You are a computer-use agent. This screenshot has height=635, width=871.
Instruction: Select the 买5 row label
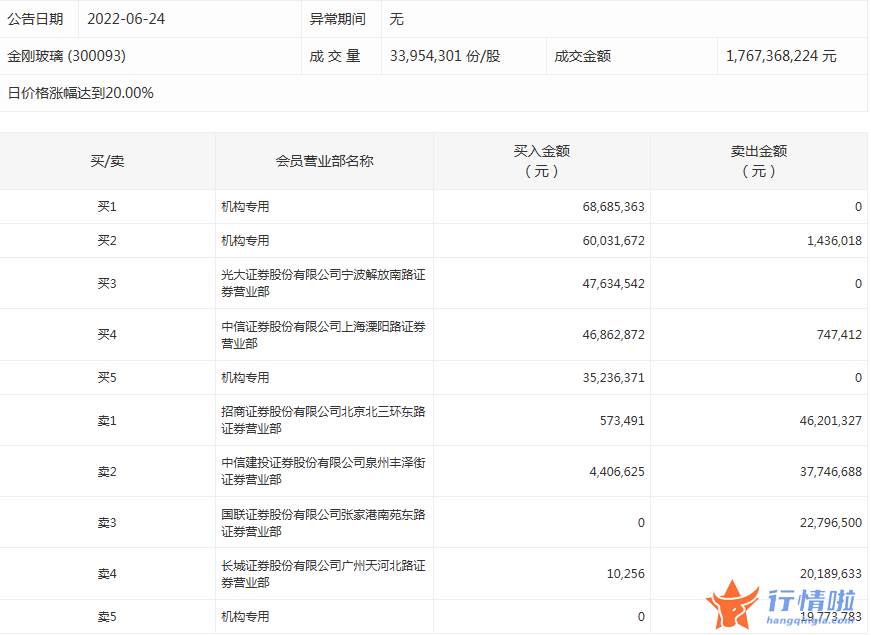tap(107, 378)
